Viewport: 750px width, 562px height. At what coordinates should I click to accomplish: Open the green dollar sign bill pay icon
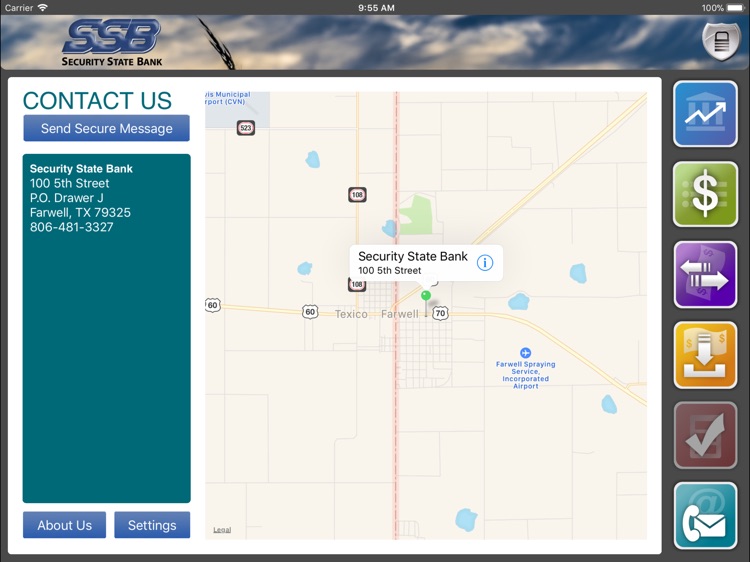(705, 194)
